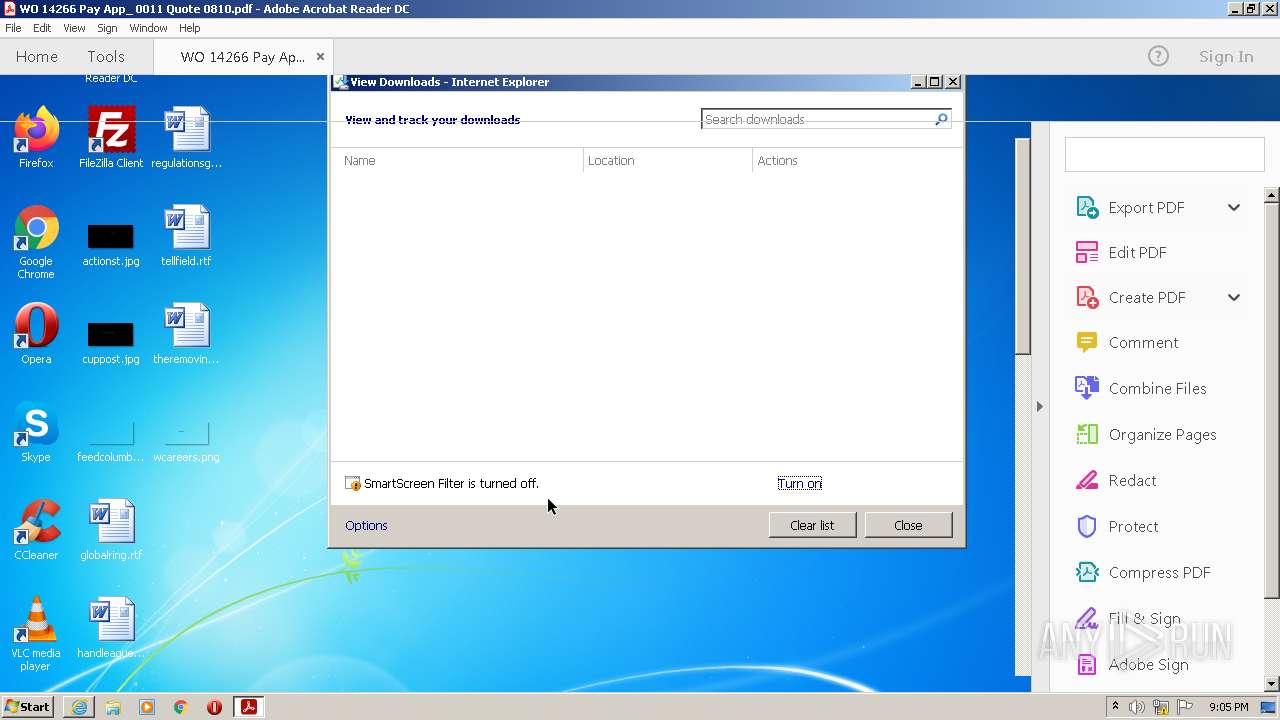Open the Create PDF tool icon
Image resolution: width=1280 pixels, height=720 pixels.
(x=1087, y=297)
